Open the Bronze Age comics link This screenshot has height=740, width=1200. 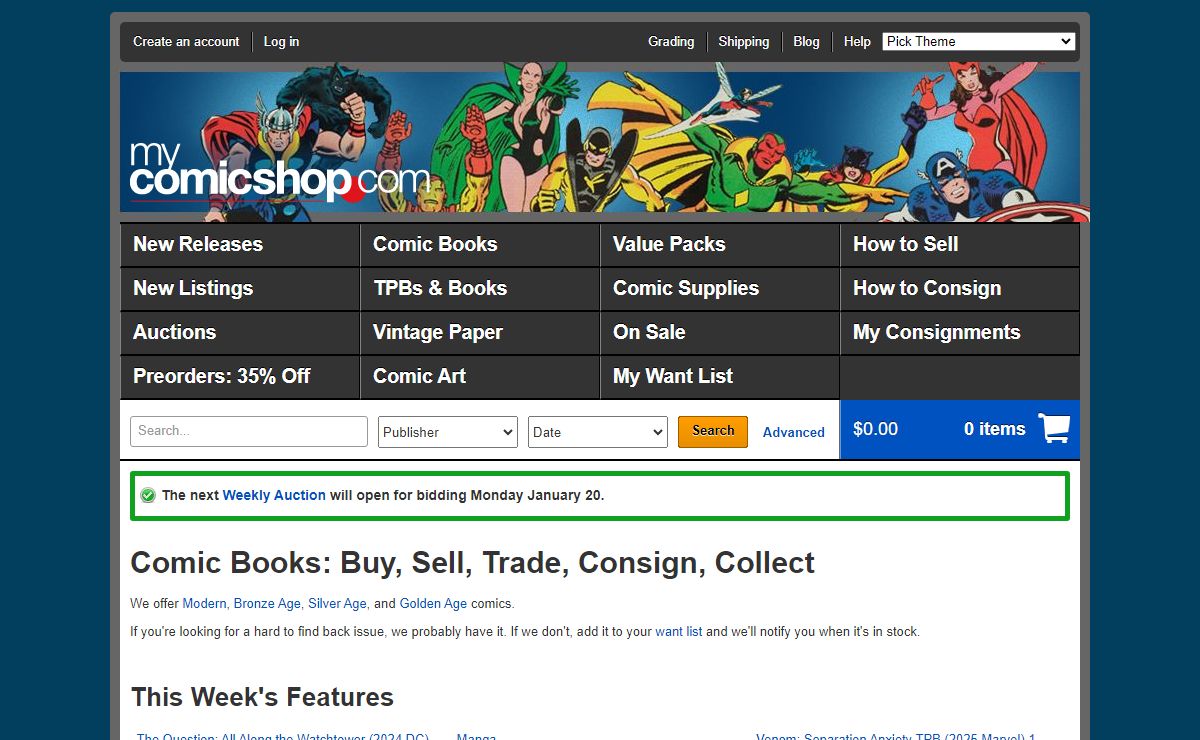268,604
